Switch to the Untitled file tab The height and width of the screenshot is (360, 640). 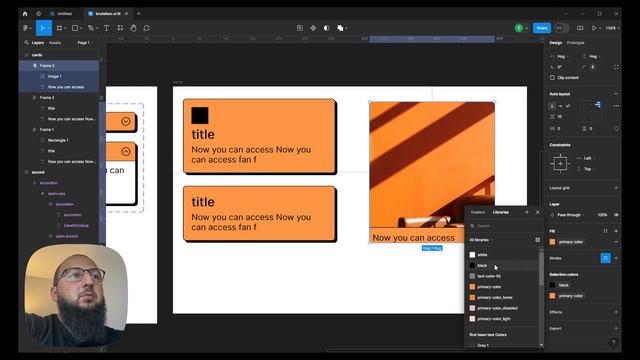click(x=61, y=13)
